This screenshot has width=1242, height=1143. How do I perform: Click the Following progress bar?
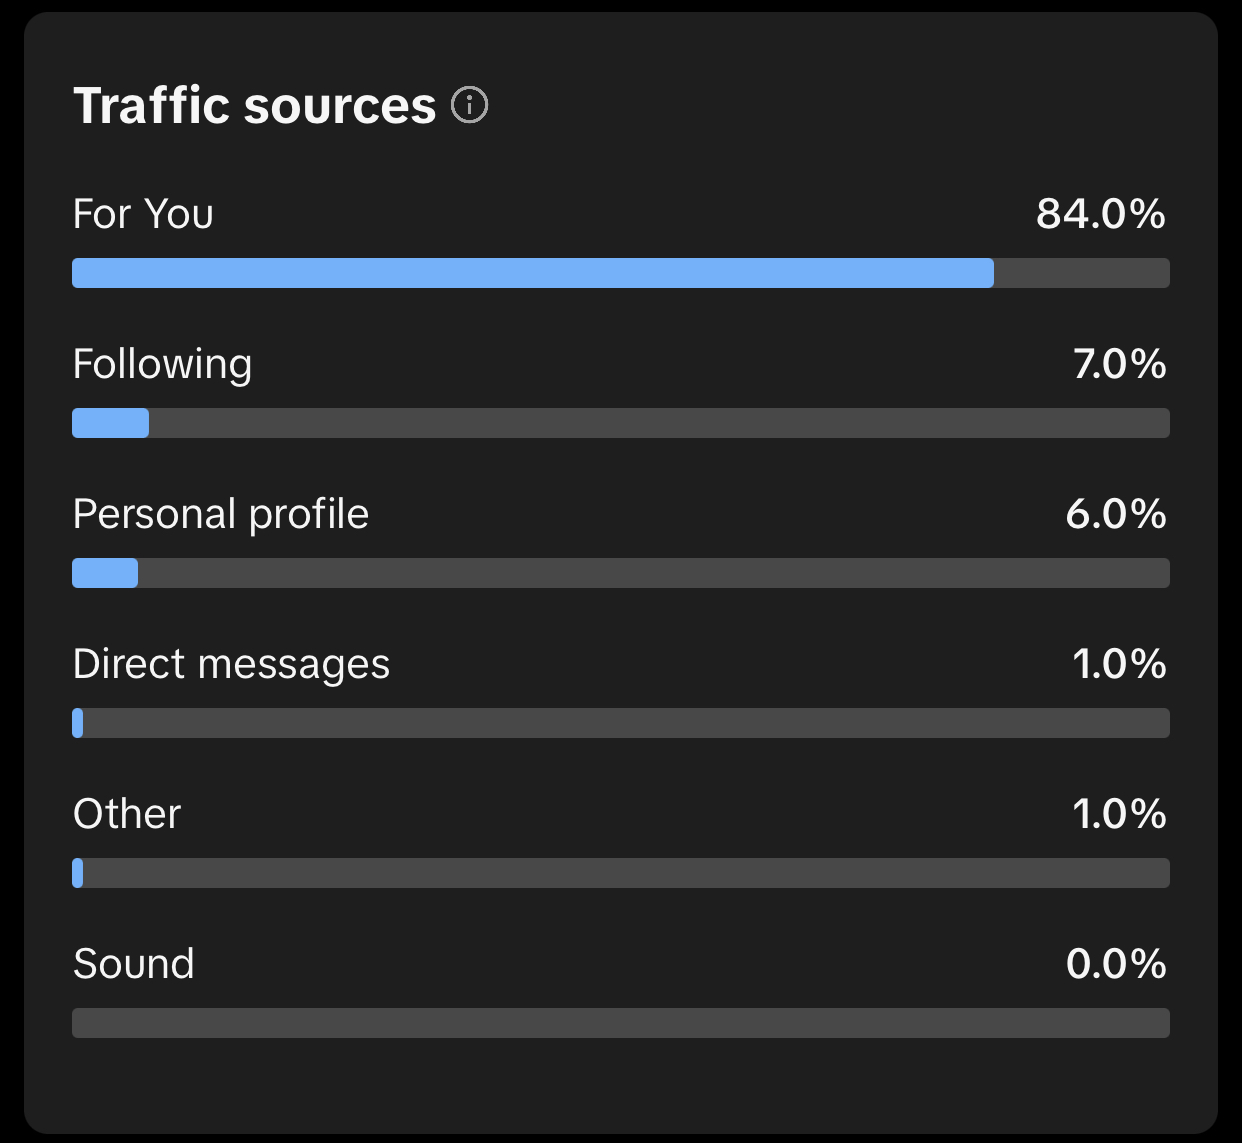(621, 423)
